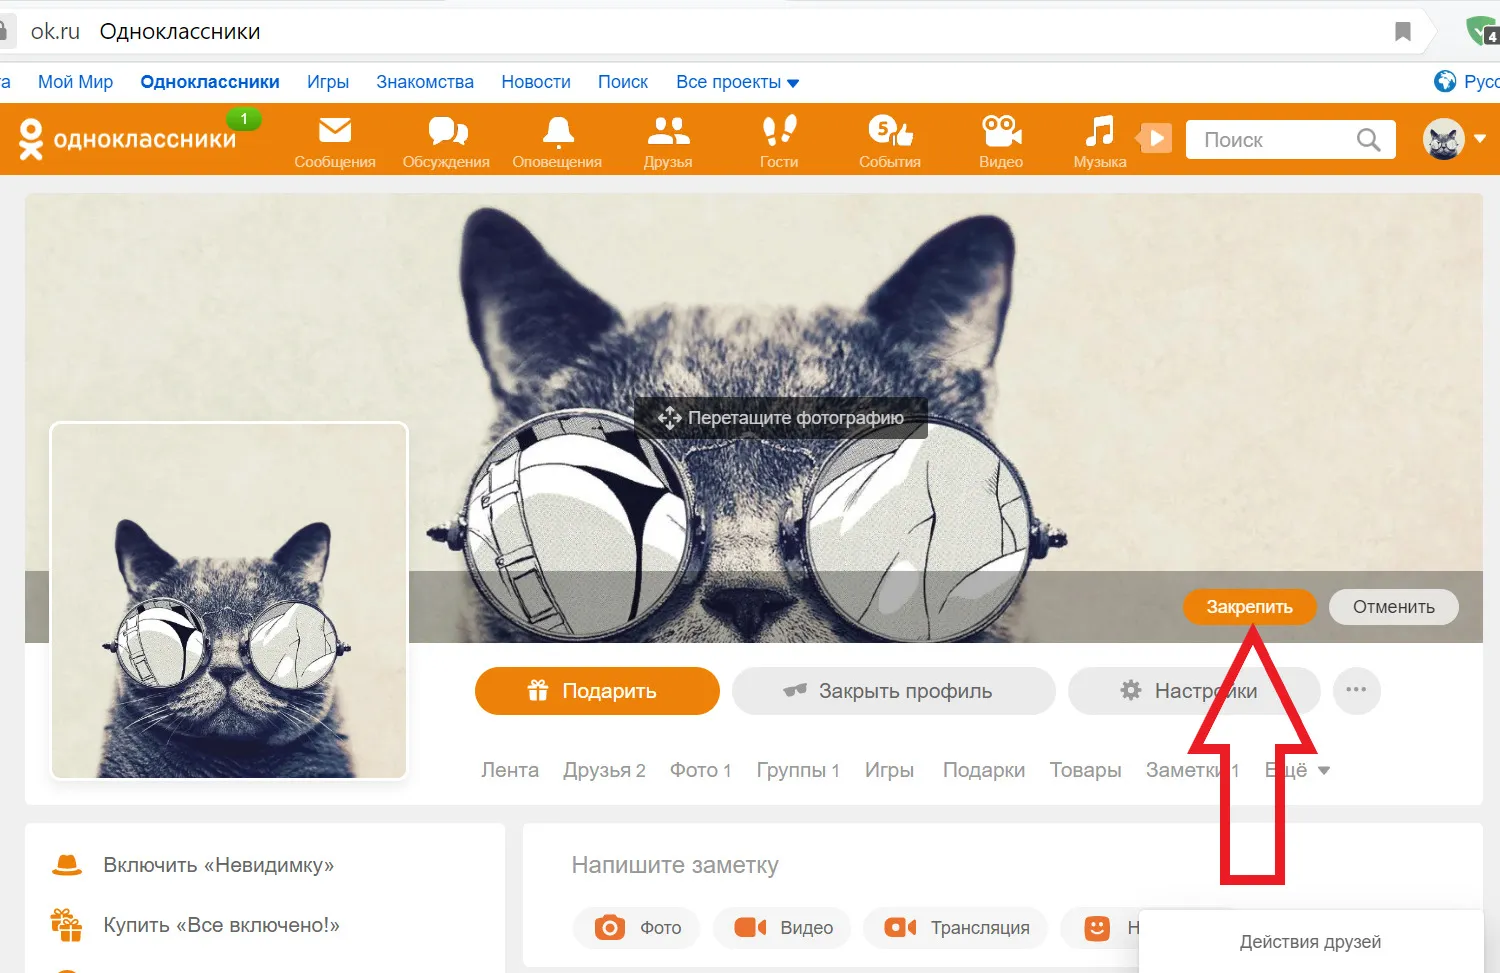This screenshot has width=1500, height=973.
Task: Switch to the Лента tab
Action: [x=510, y=770]
